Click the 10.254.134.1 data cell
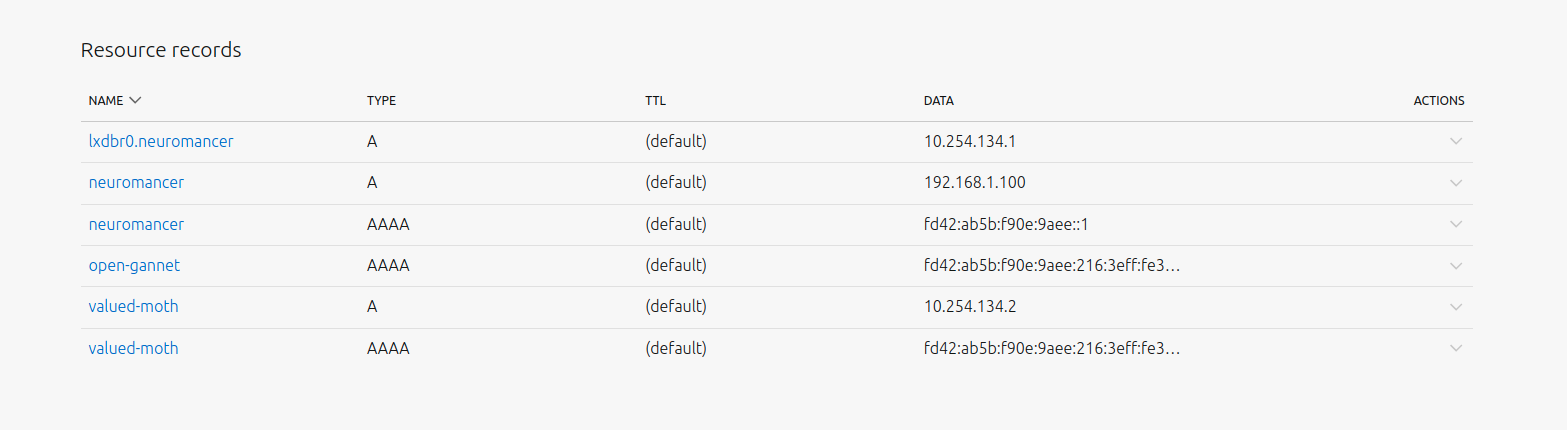 (x=969, y=142)
